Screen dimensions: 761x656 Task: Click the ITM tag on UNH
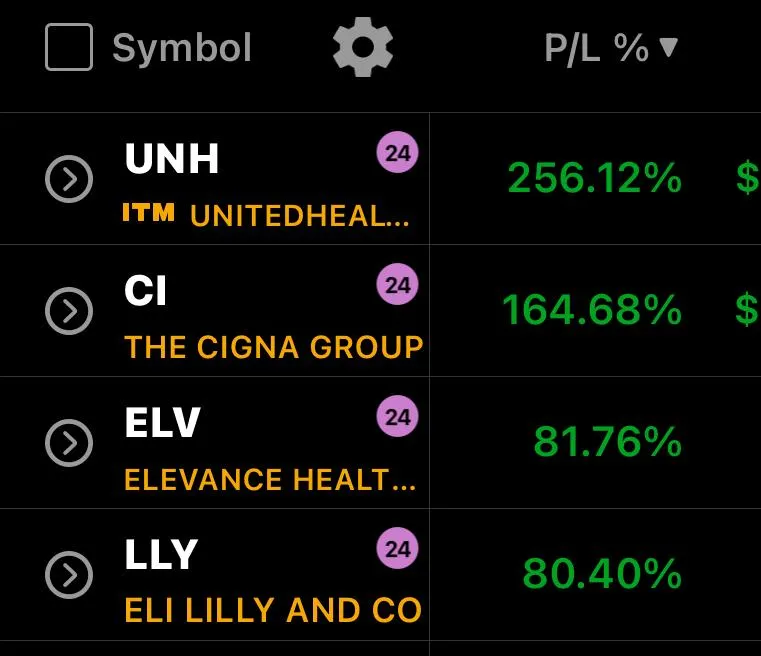(x=149, y=213)
